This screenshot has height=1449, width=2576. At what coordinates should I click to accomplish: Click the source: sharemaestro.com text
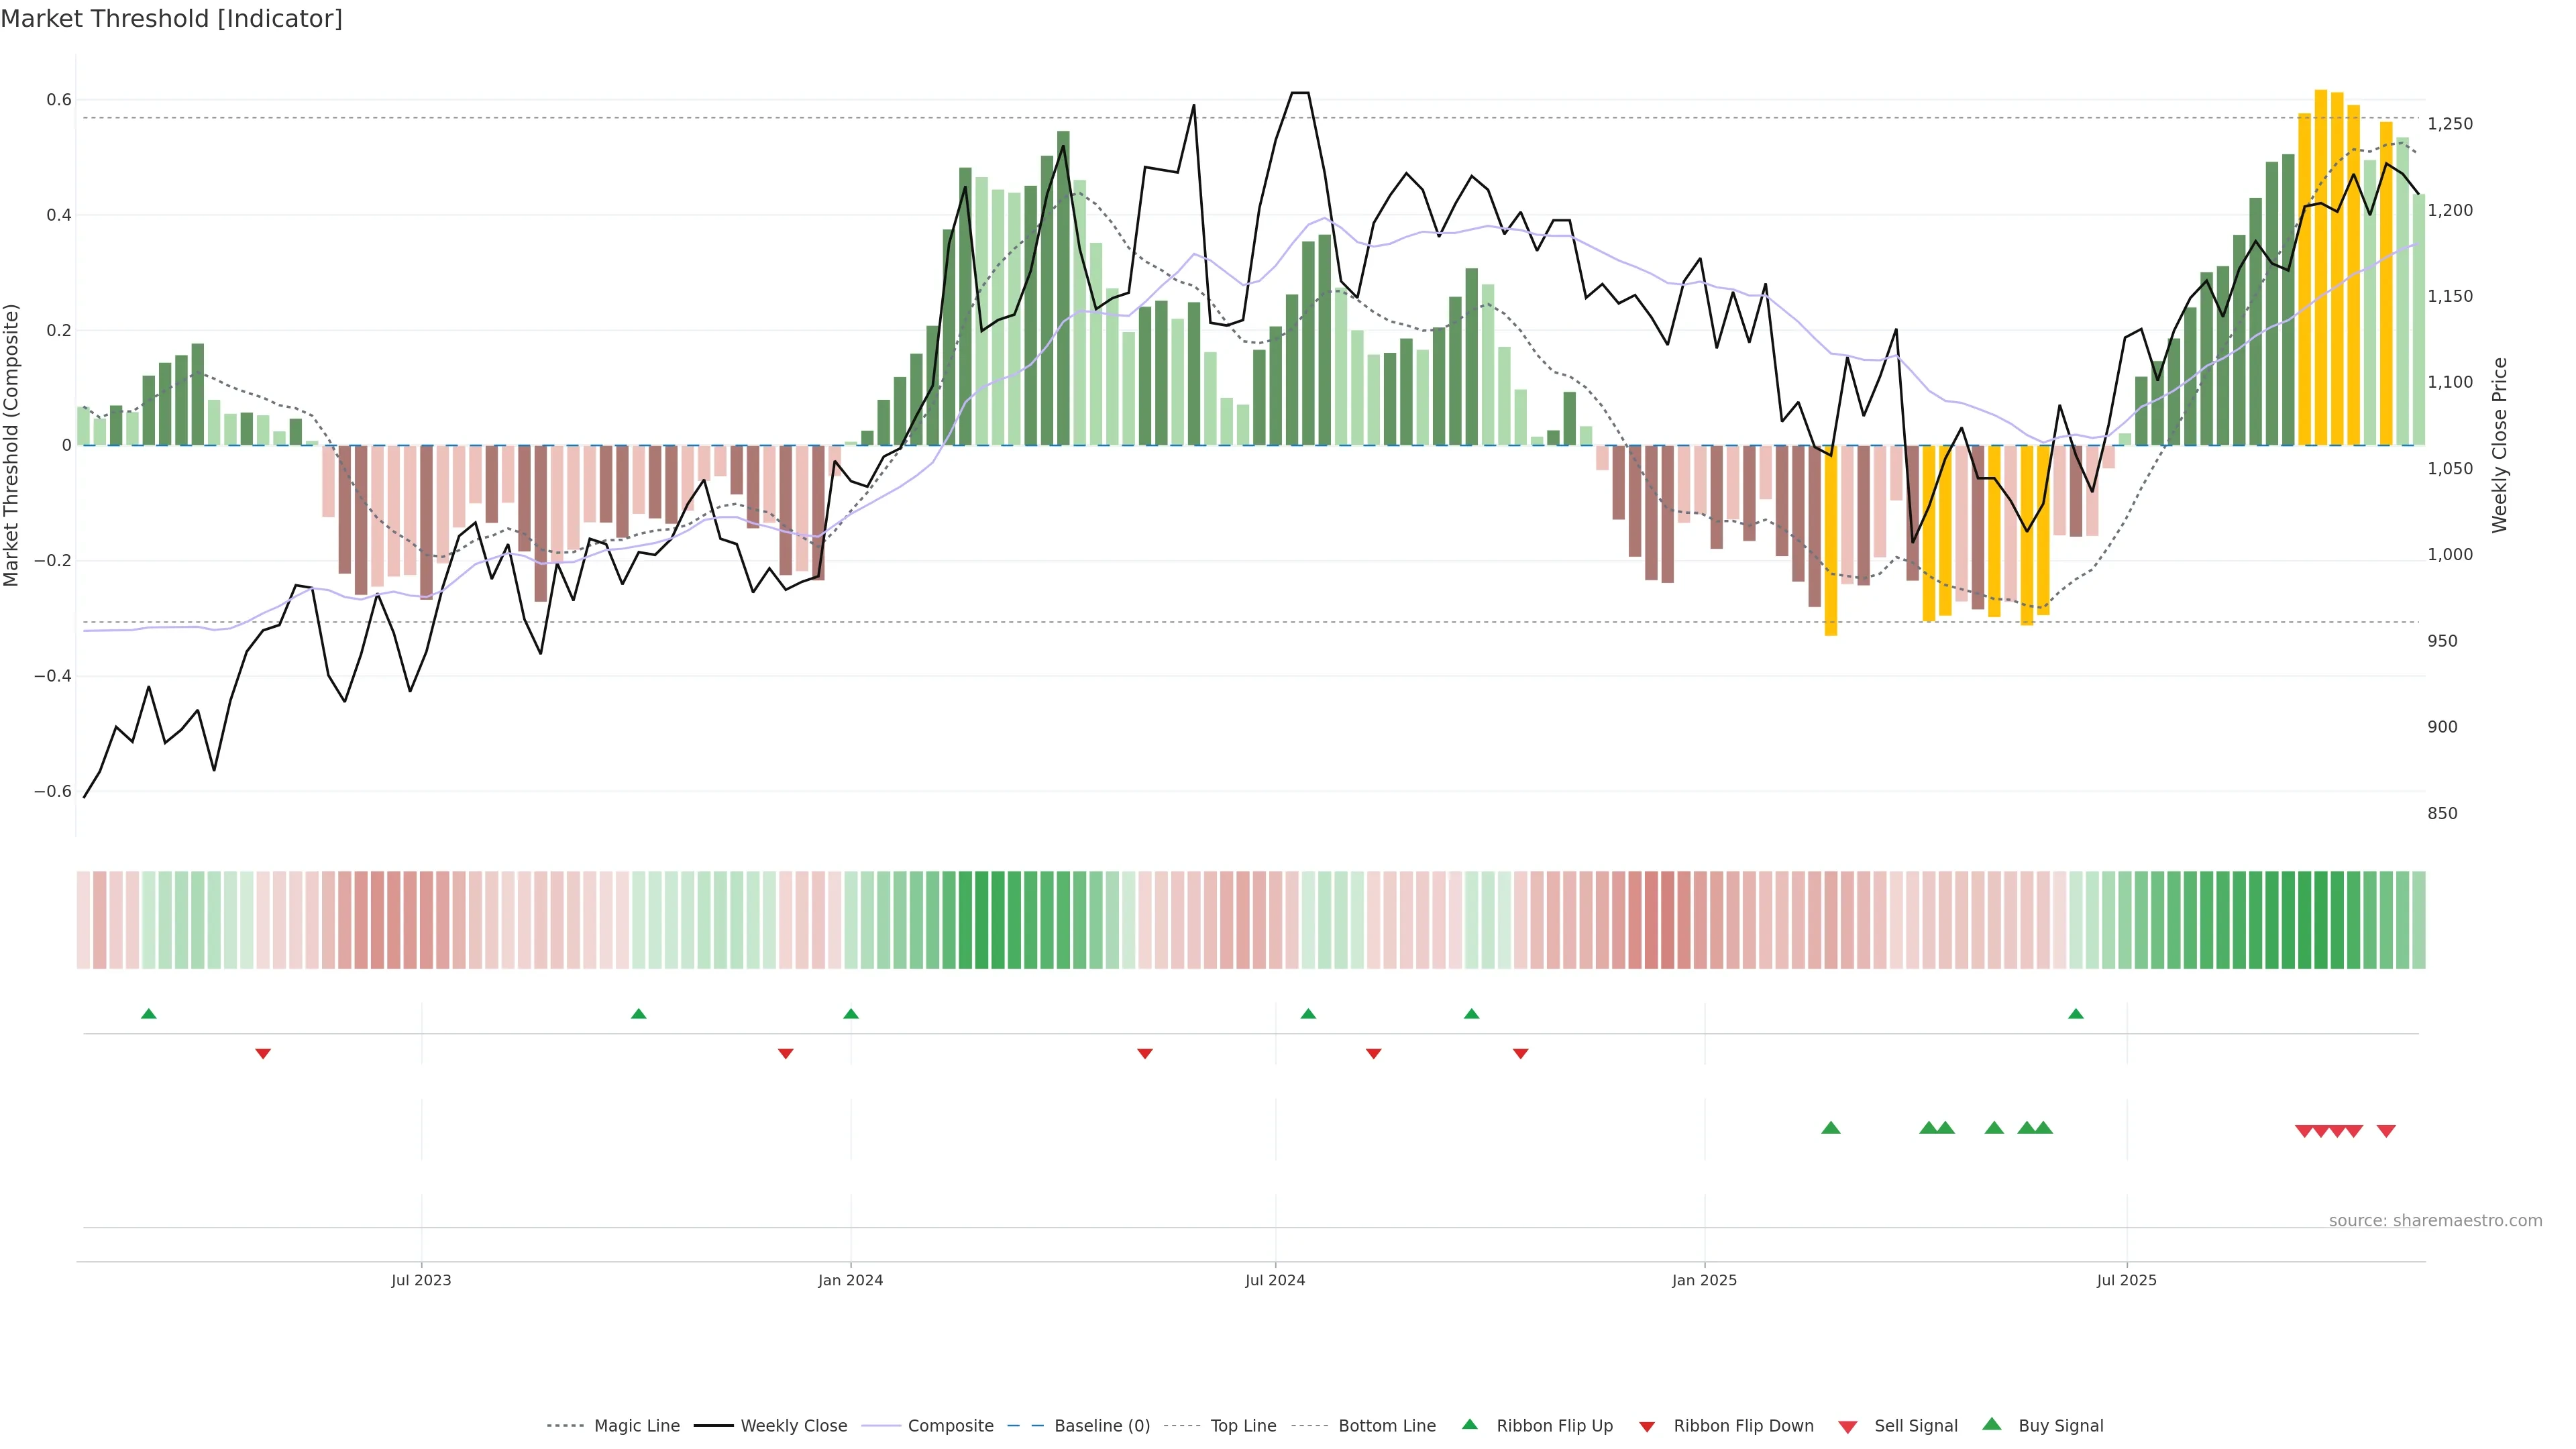[x=2435, y=1221]
